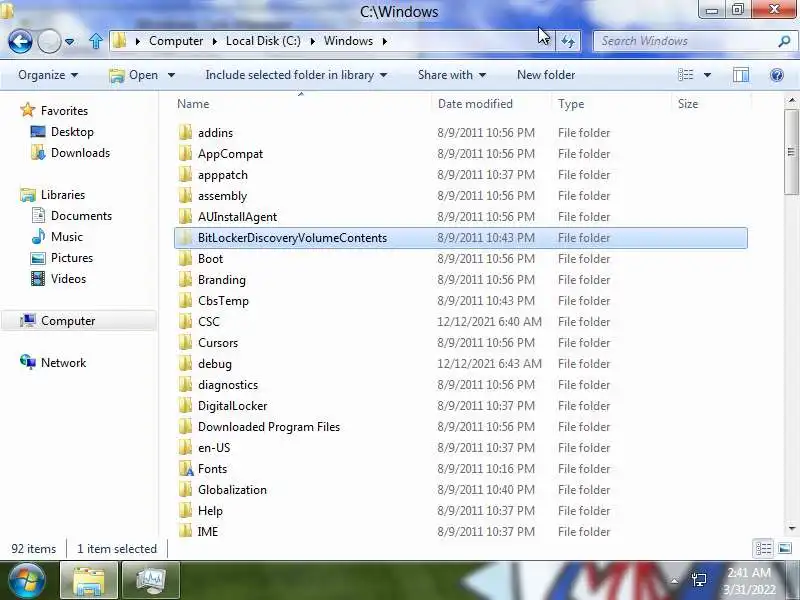Screen dimensions: 800x600
Task: Select the Help folder icon
Action: coord(186,510)
